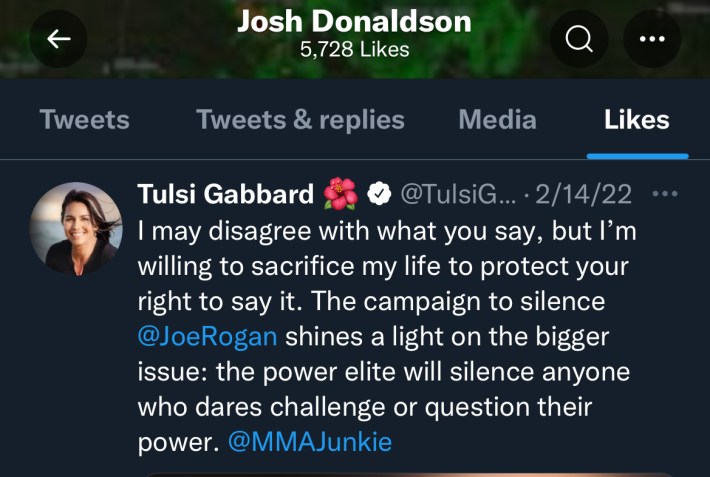This screenshot has height=477, width=710.
Task: Click the red hibiscus flower emoji
Action: tap(341, 193)
